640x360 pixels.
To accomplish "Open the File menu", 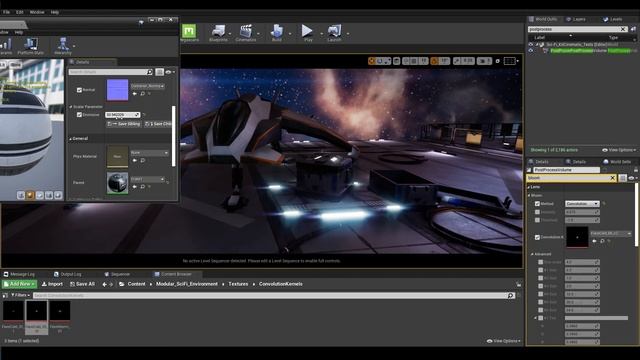I will 6,12.
